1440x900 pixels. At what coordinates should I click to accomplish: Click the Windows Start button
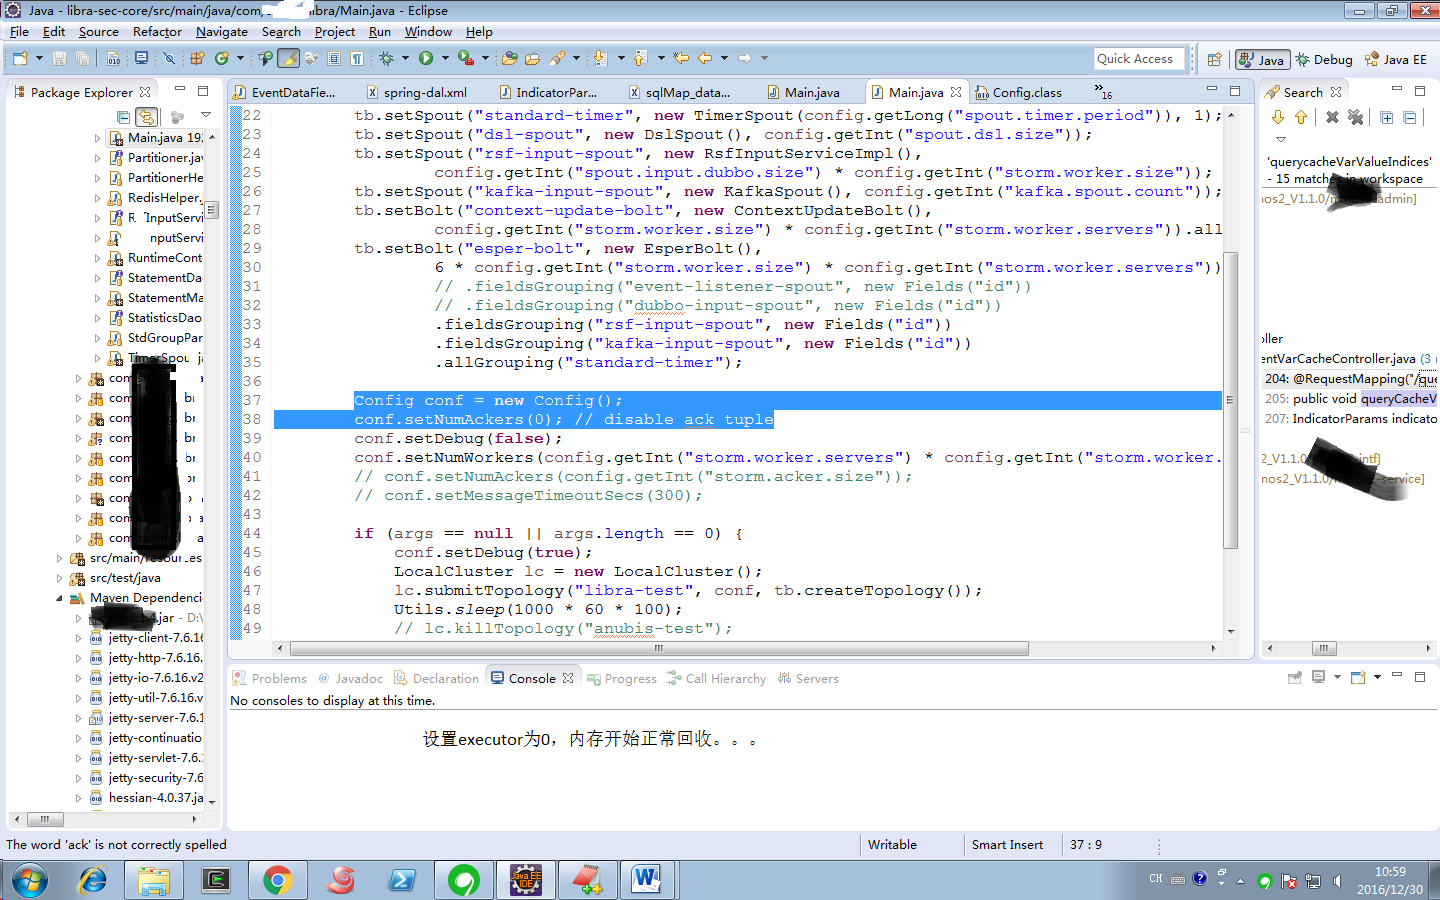coord(29,881)
